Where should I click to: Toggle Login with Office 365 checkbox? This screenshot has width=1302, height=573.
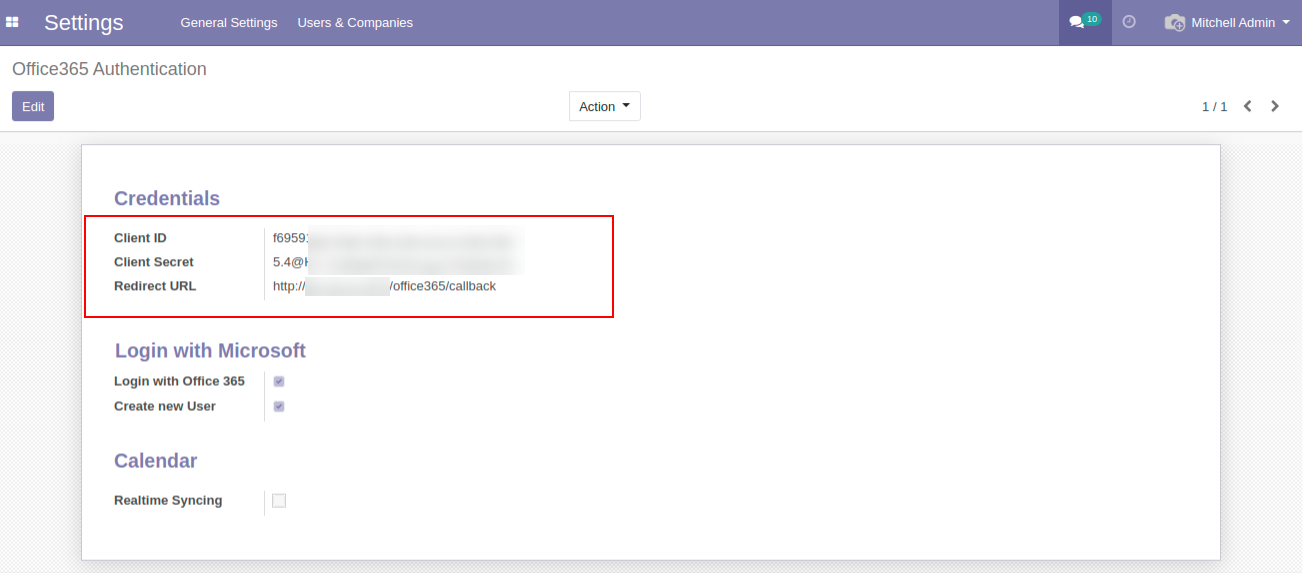click(x=279, y=381)
